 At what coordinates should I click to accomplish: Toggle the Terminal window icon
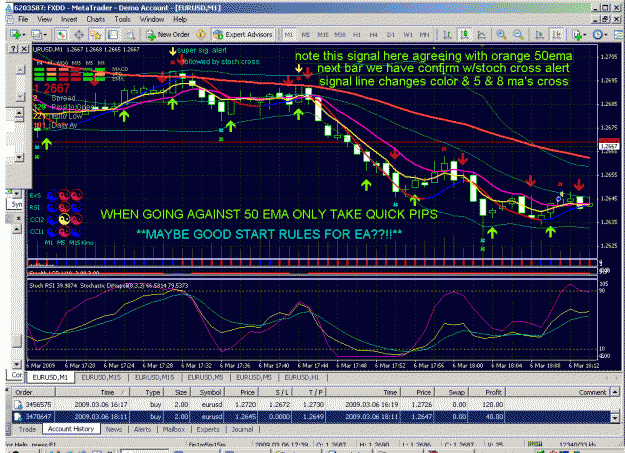click(113, 35)
